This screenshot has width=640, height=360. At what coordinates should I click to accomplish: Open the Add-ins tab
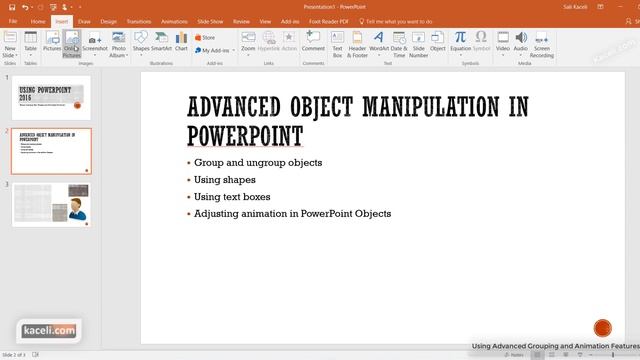290,21
